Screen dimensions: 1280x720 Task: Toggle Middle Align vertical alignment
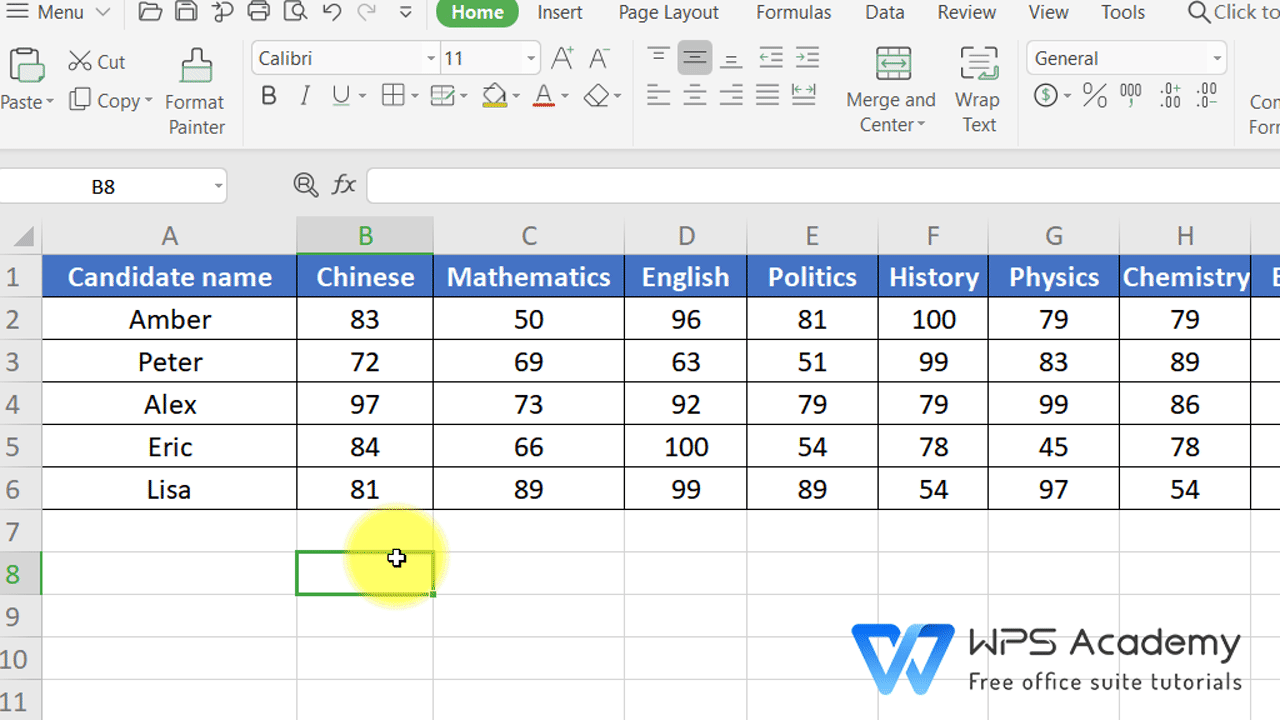point(695,58)
